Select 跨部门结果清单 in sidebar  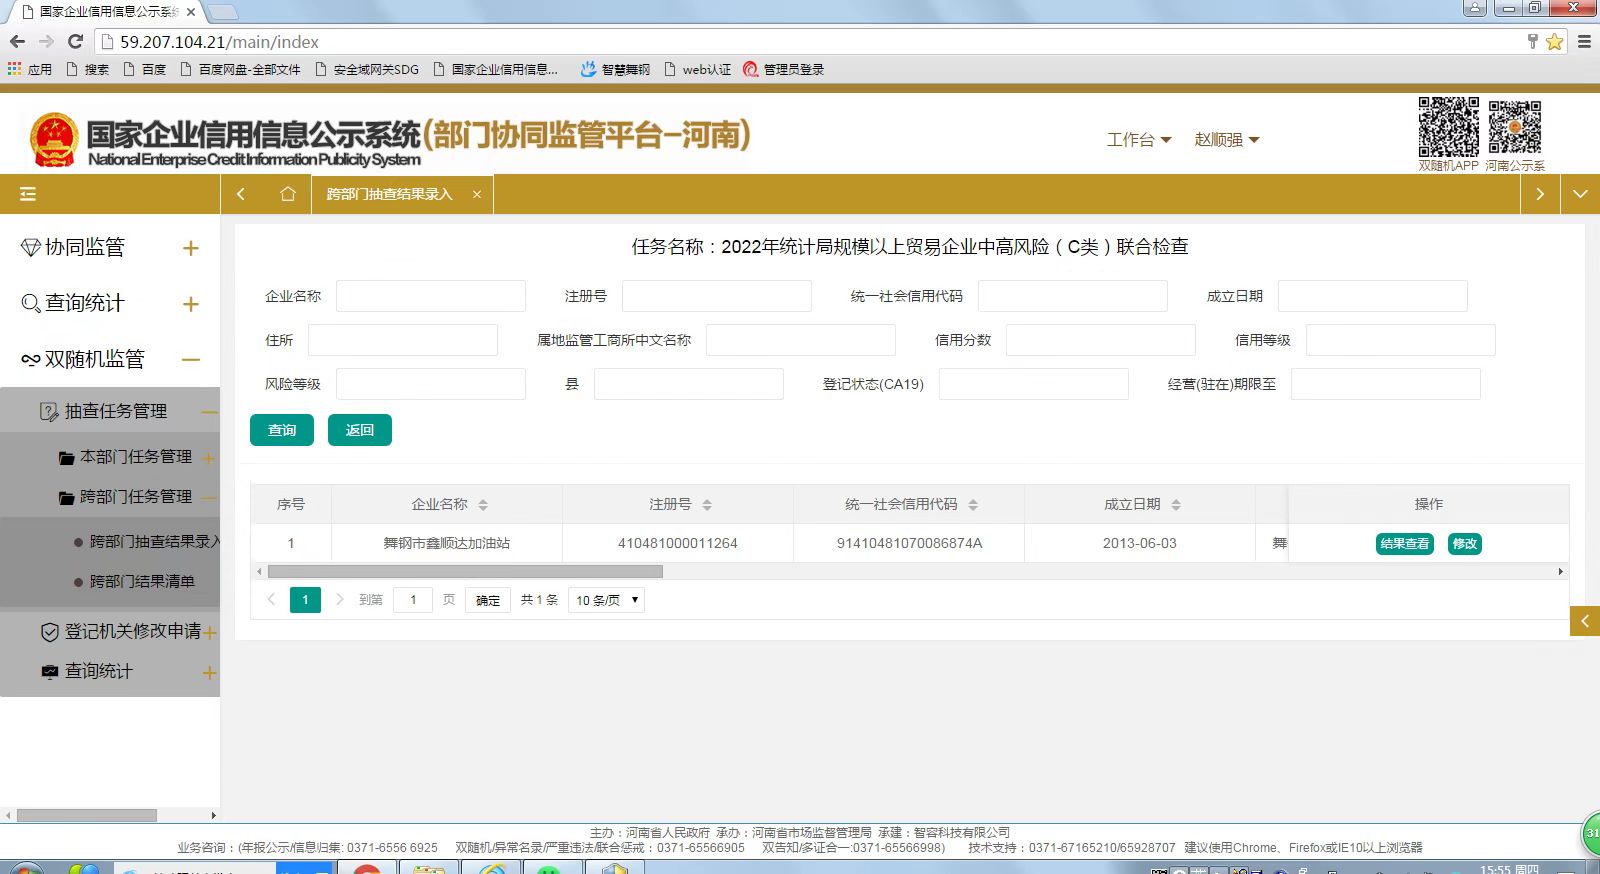tap(142, 581)
